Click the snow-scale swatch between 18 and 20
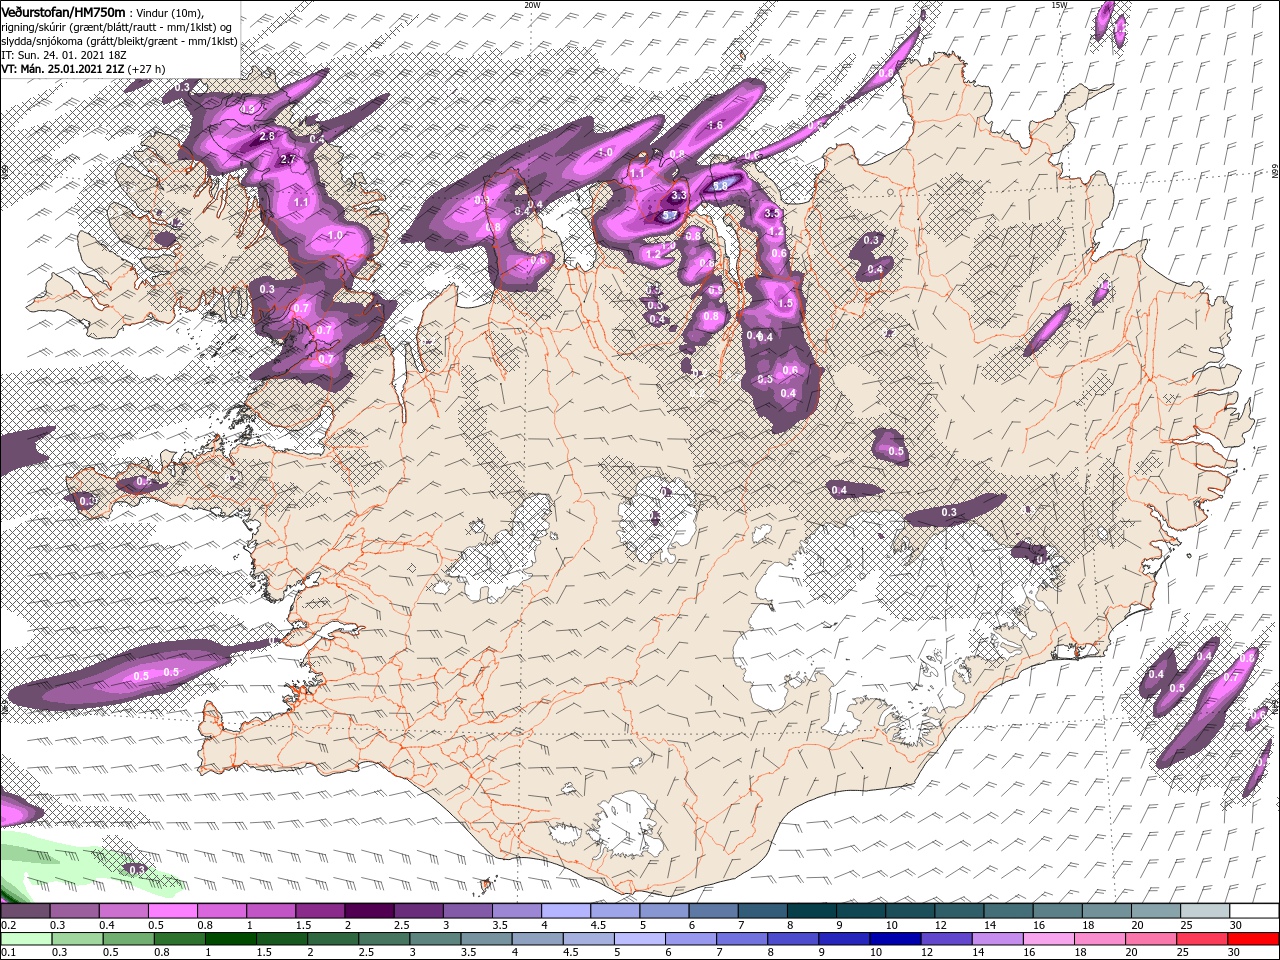The width and height of the screenshot is (1280, 960). (1107, 911)
